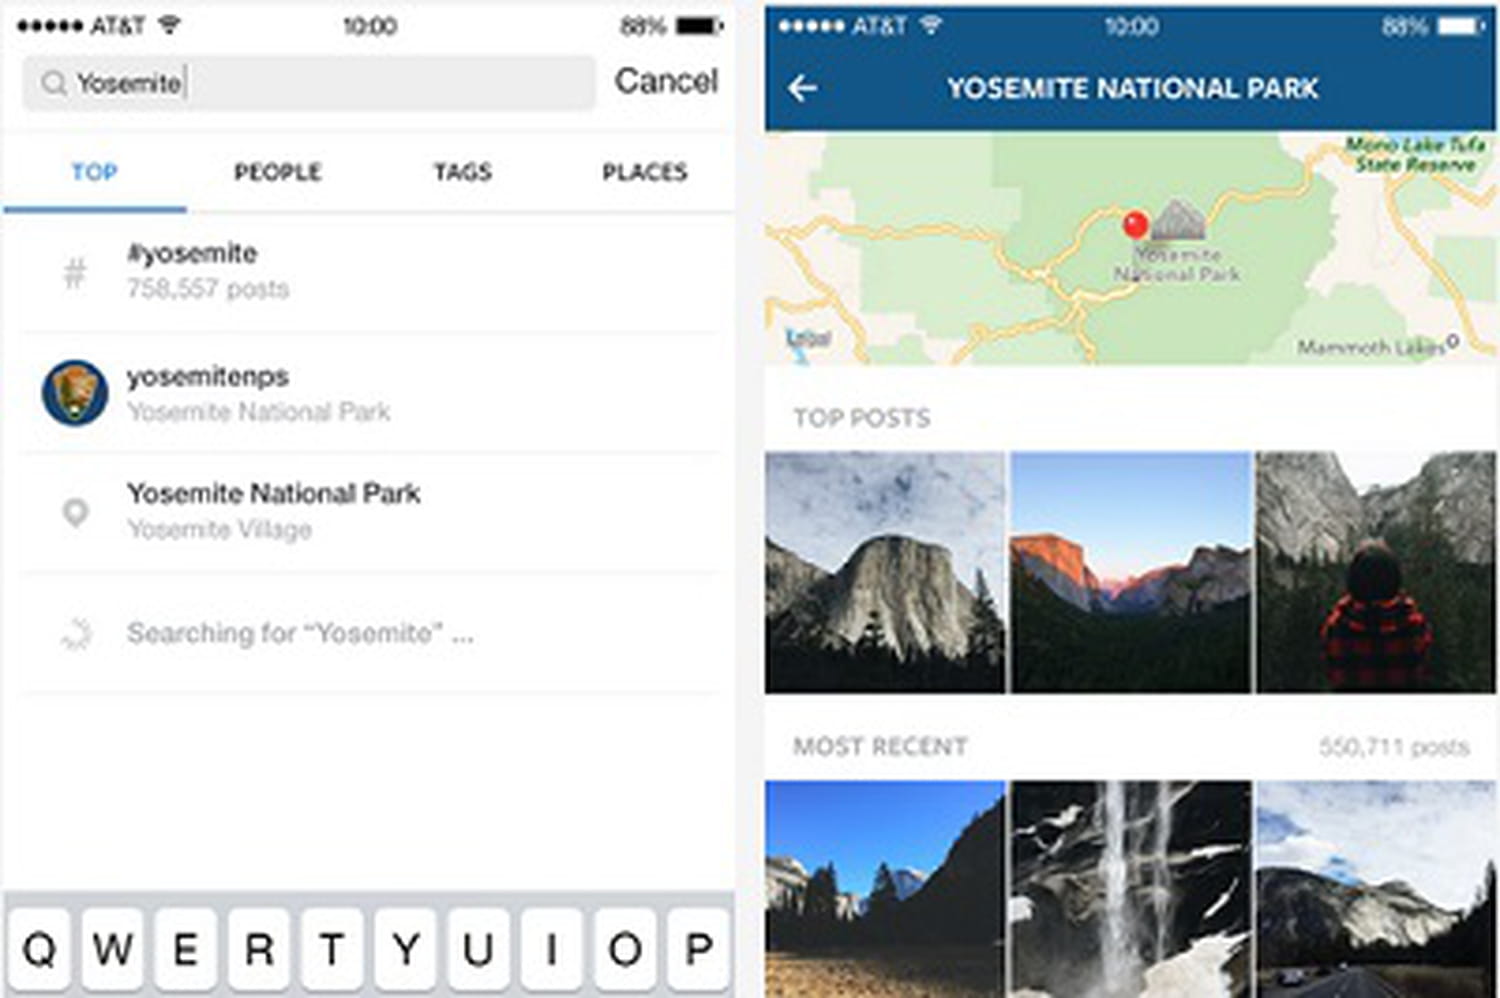
Task: Tap the spinning search loader icon
Action: [x=76, y=633]
